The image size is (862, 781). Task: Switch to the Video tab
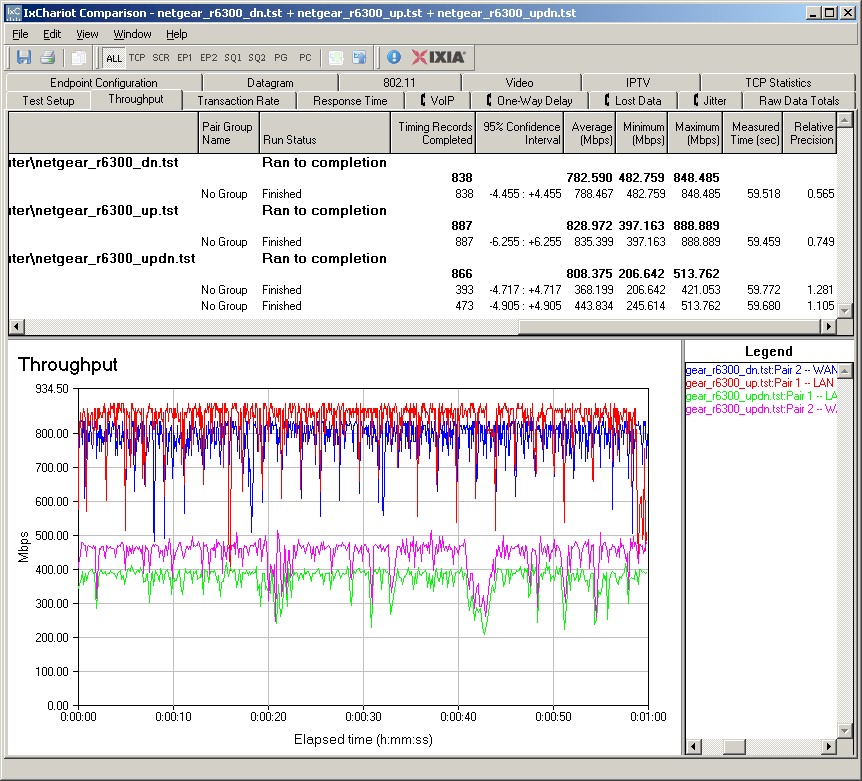coord(520,82)
